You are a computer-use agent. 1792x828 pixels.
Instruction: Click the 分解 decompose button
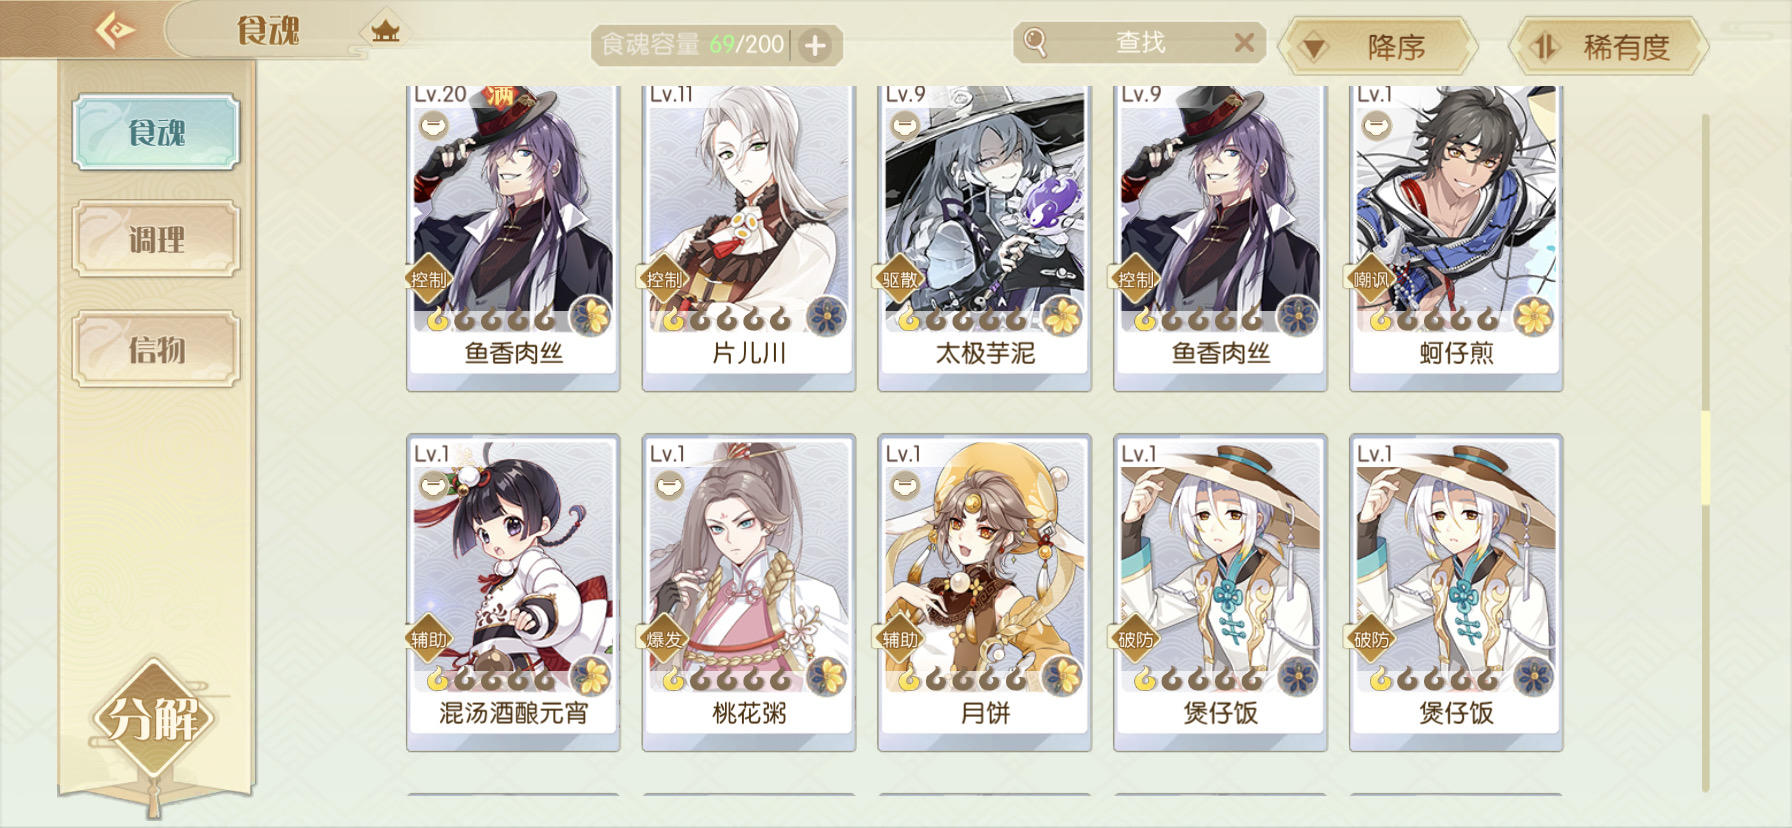click(153, 718)
